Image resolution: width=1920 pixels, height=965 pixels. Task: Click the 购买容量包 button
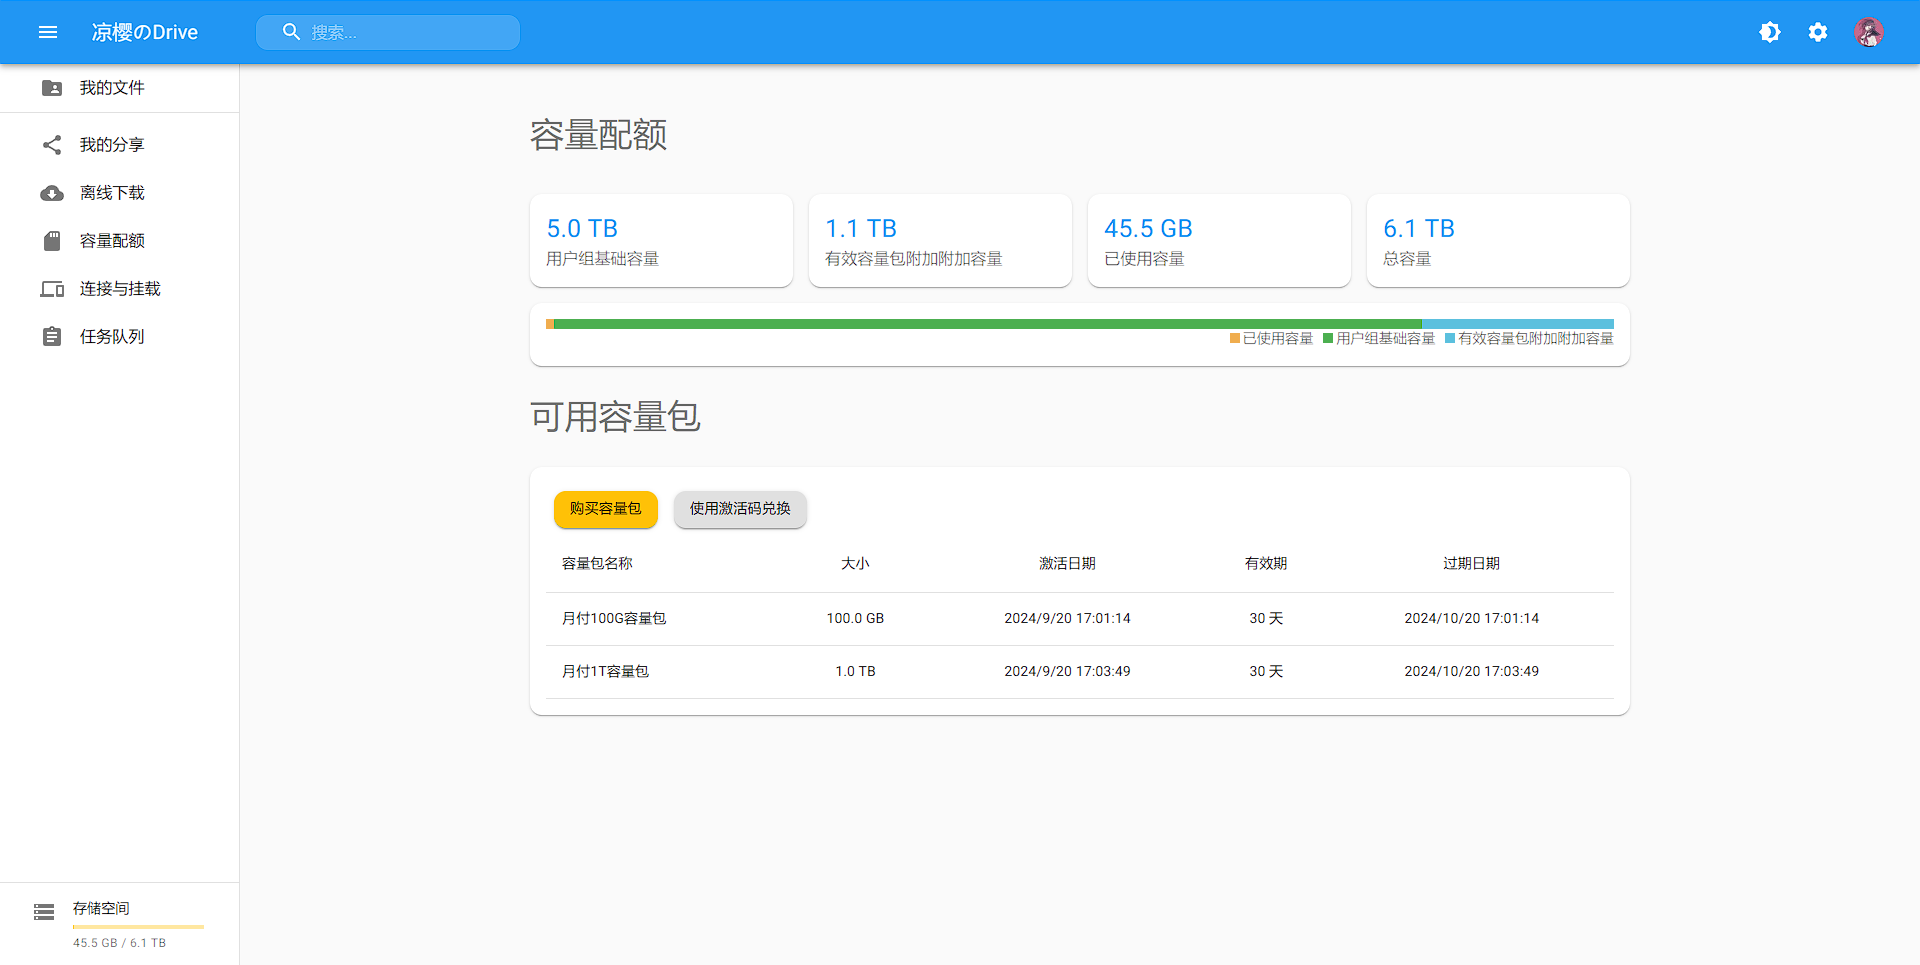pyautogui.click(x=606, y=509)
